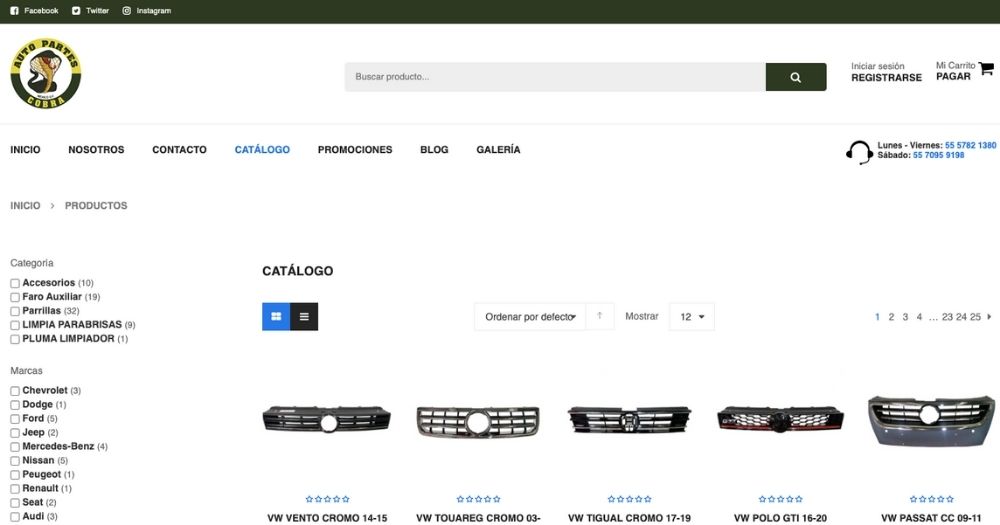Go to page 4
This screenshot has height=525, width=1000.
tap(919, 317)
